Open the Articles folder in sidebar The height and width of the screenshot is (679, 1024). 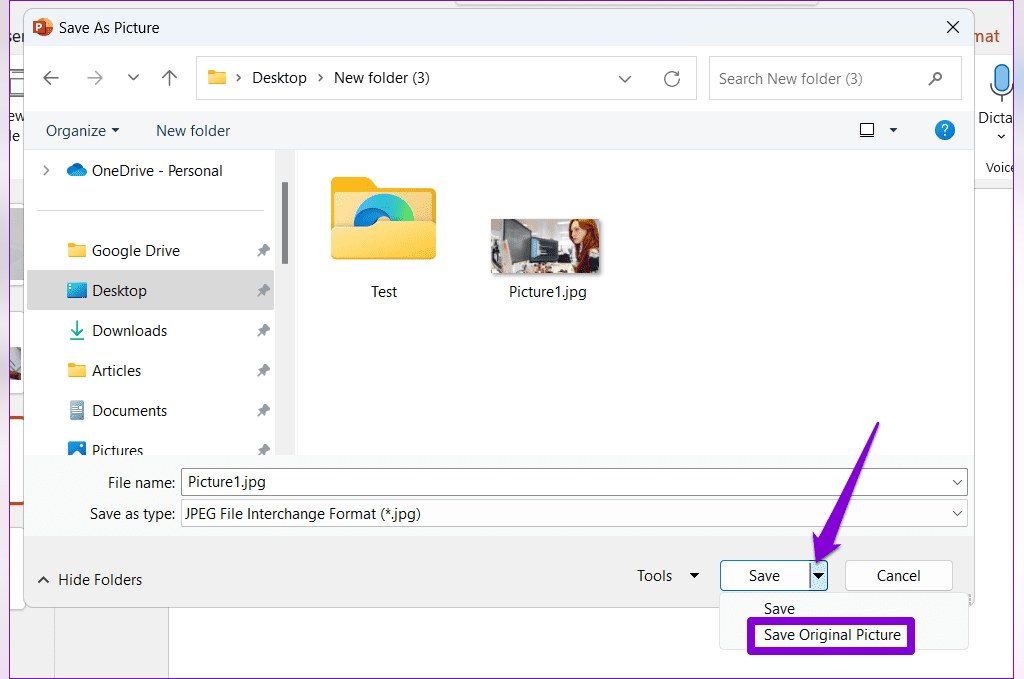(104, 370)
